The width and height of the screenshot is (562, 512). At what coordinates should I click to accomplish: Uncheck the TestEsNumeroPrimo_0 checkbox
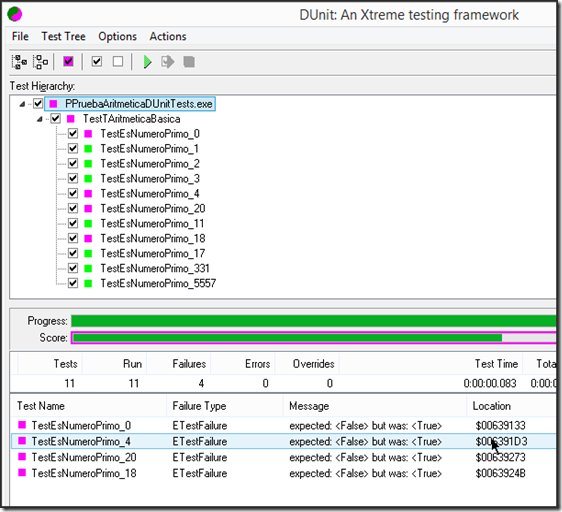(73, 134)
